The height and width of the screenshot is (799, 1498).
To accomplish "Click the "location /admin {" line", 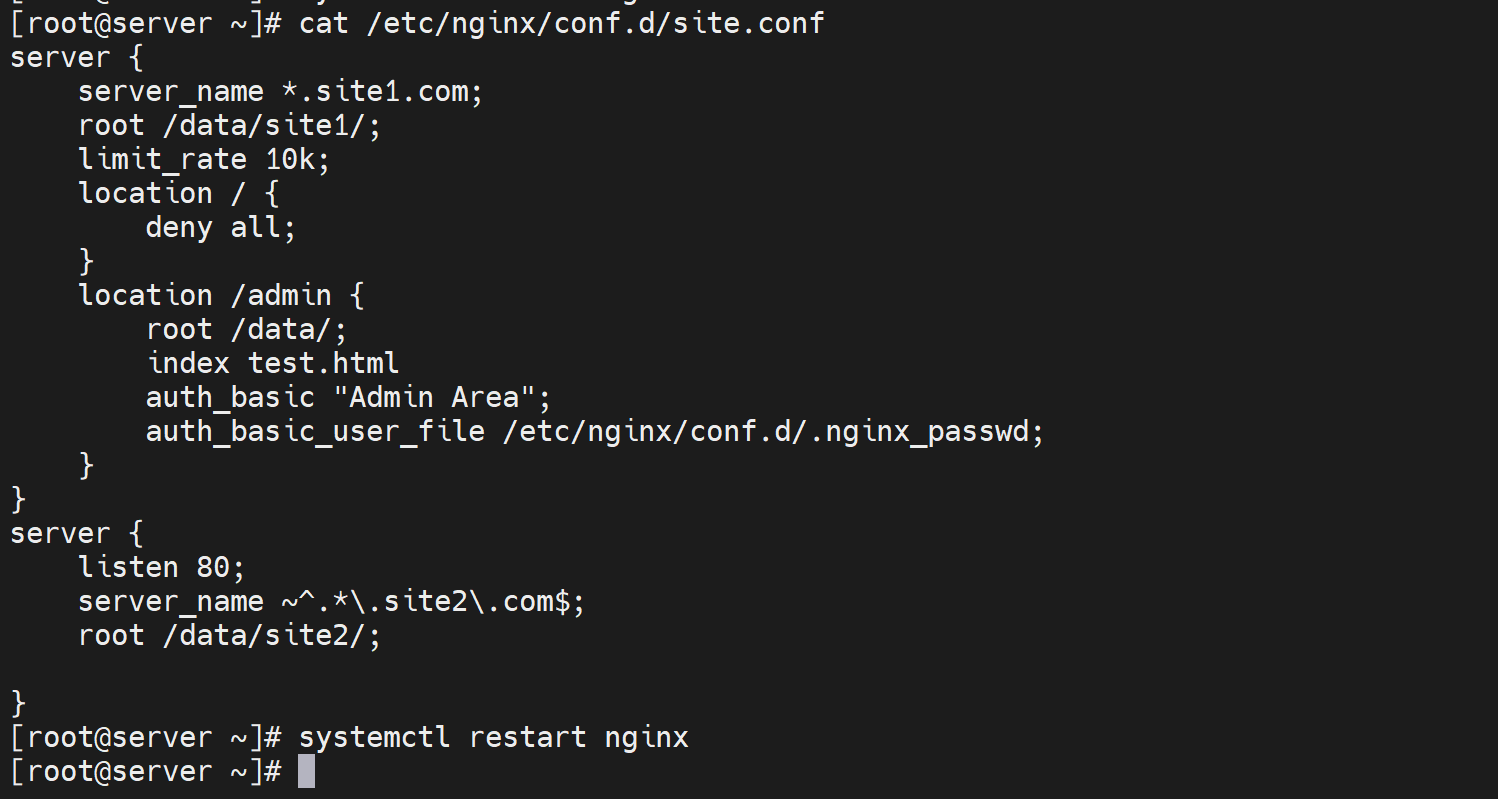I will [221, 295].
